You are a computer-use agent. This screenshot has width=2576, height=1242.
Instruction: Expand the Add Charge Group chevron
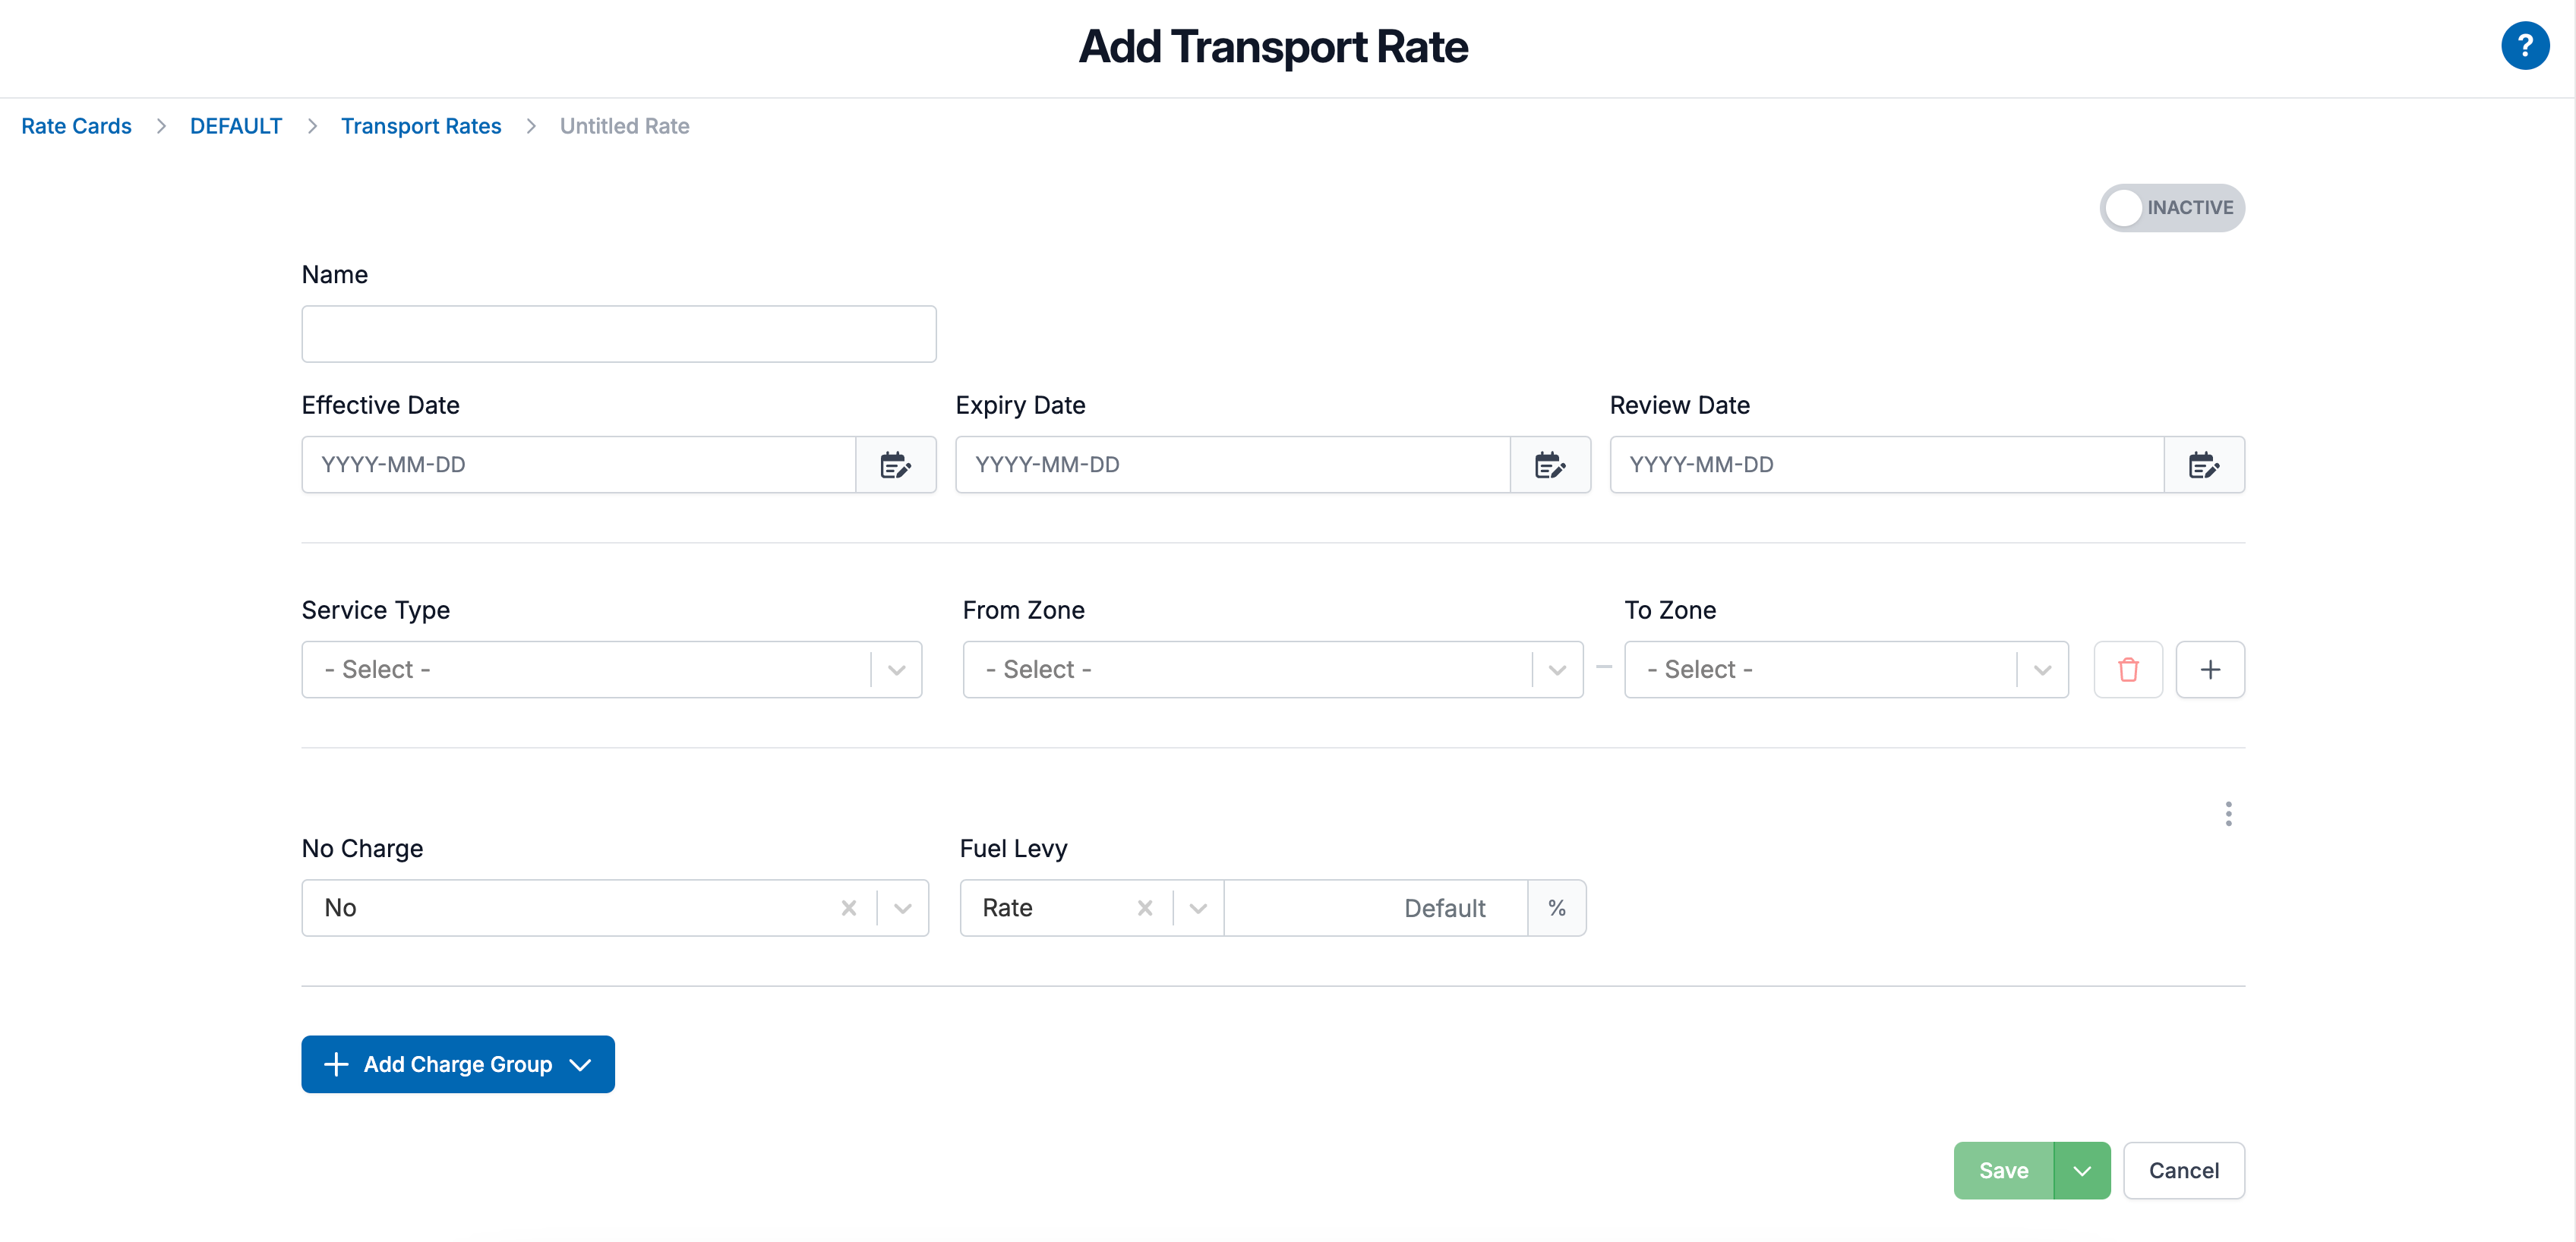(x=581, y=1064)
